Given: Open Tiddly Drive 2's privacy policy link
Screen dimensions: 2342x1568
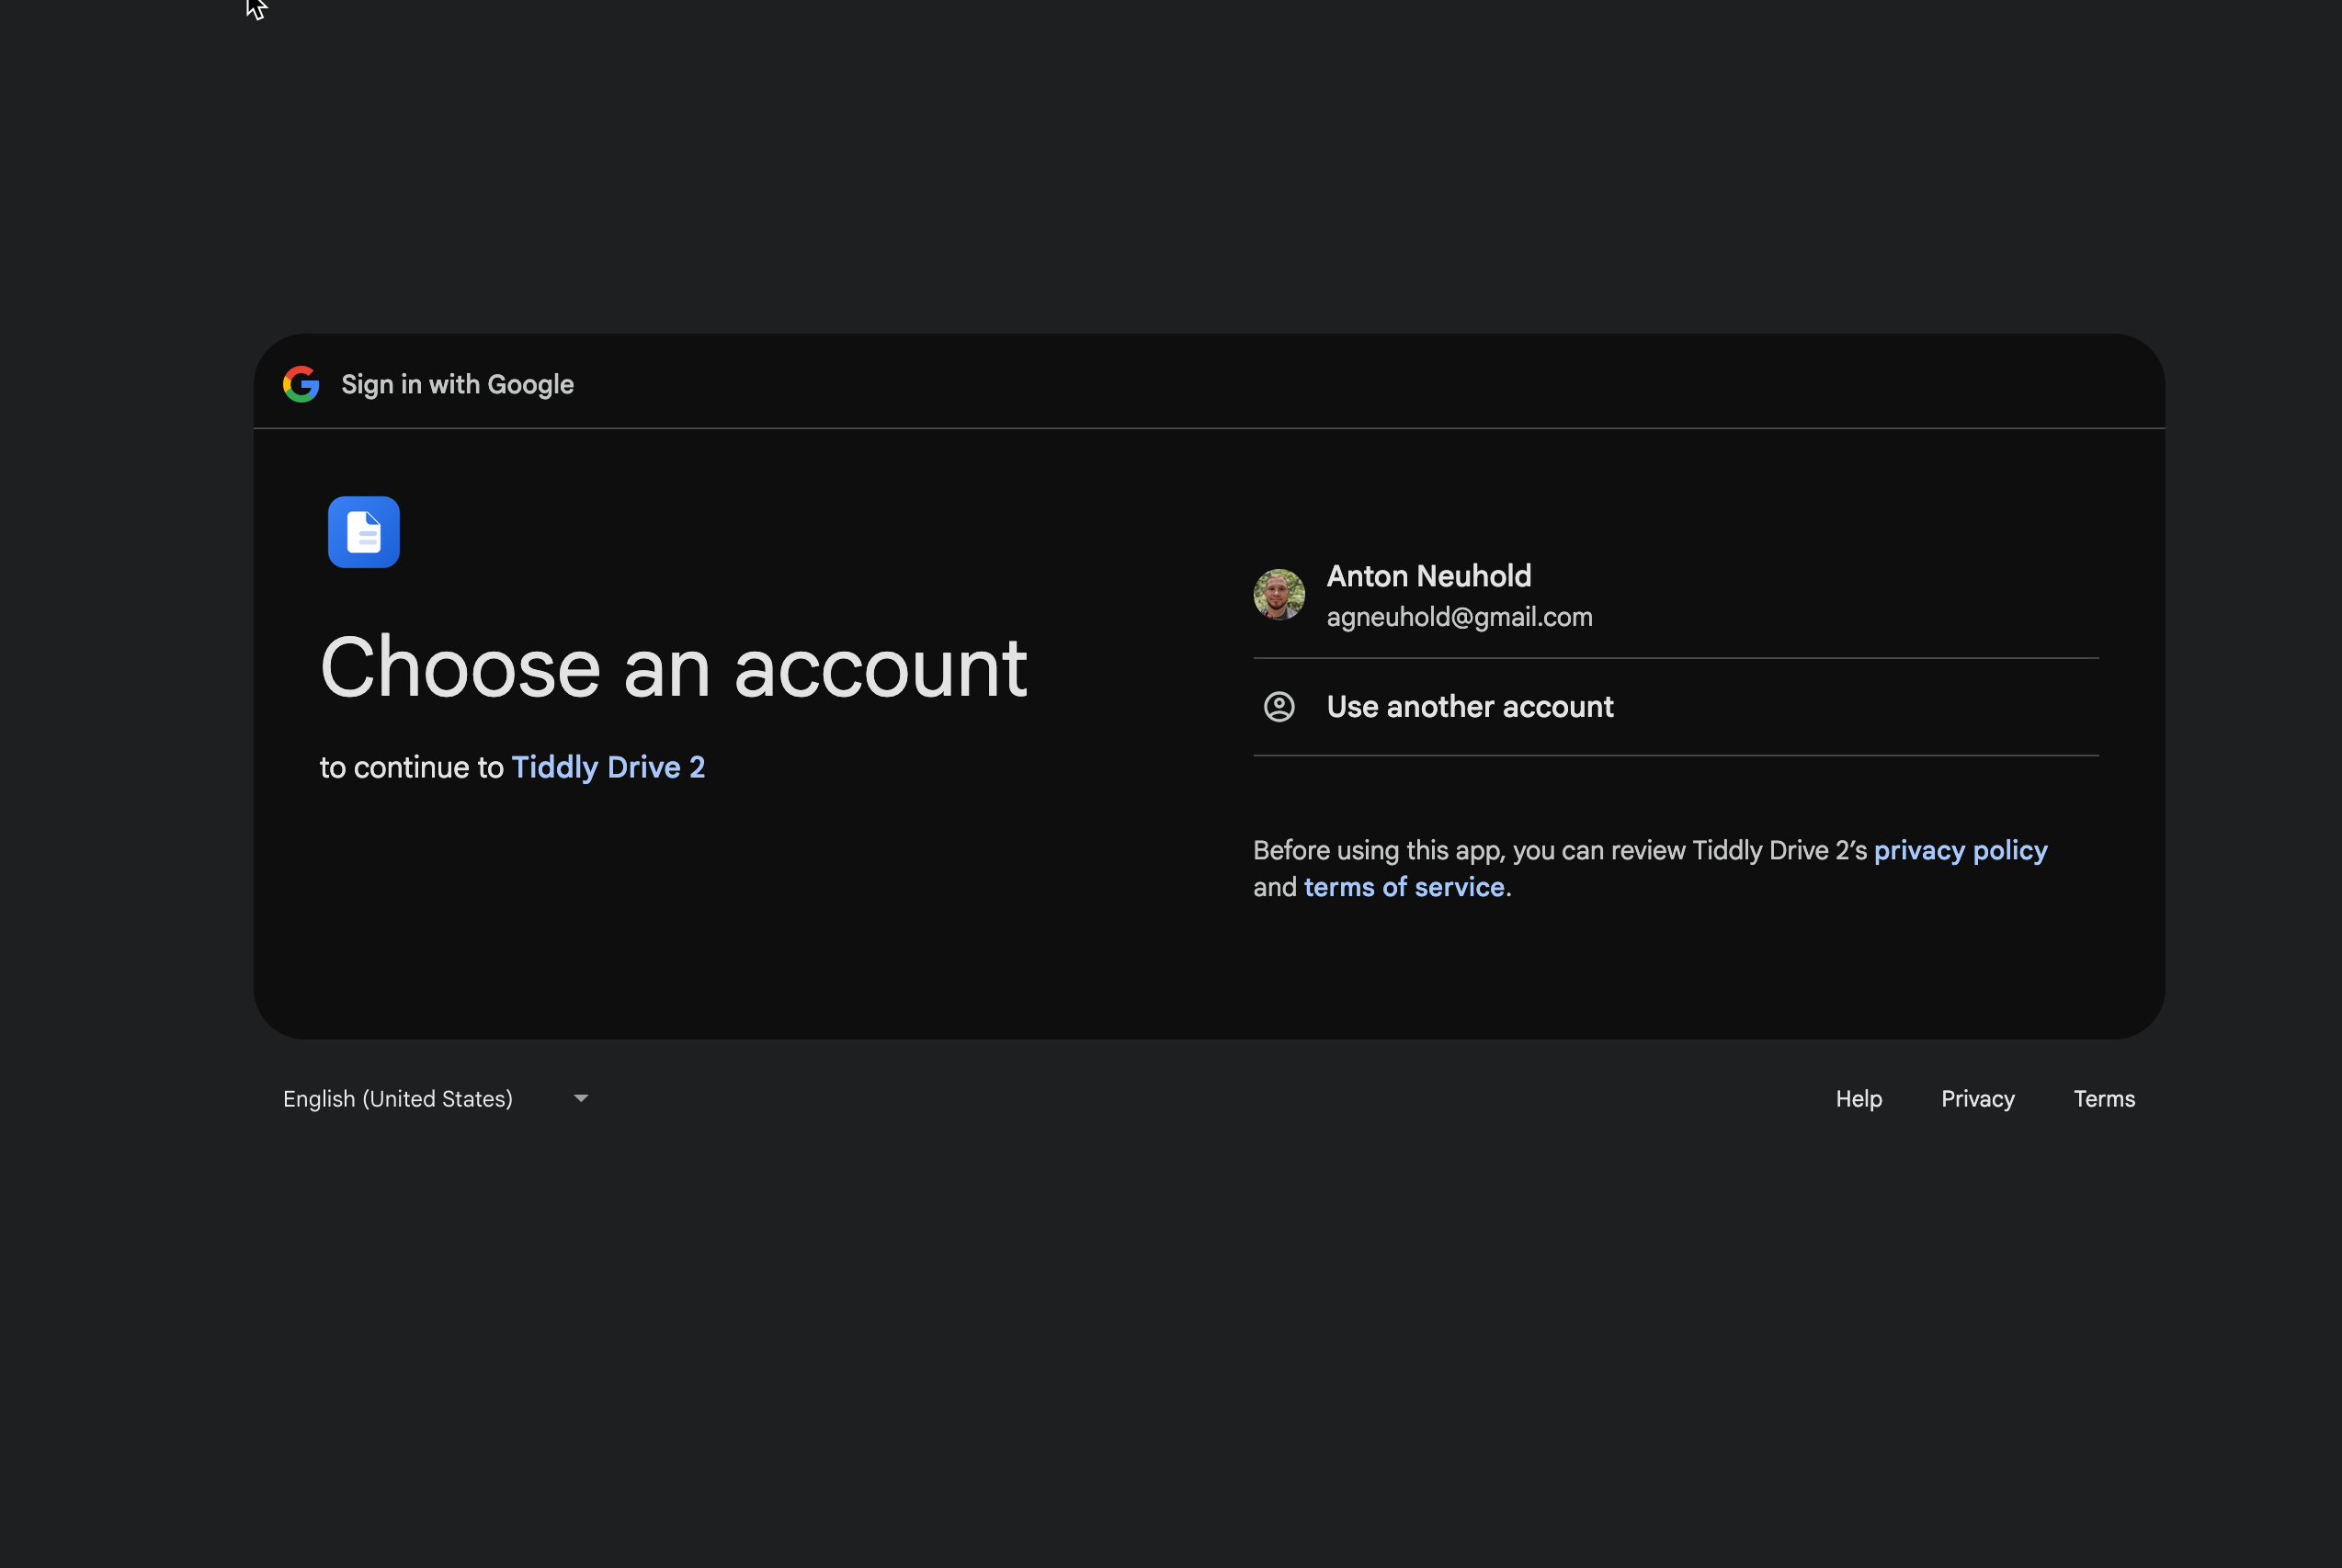Looking at the screenshot, I should 1959,850.
